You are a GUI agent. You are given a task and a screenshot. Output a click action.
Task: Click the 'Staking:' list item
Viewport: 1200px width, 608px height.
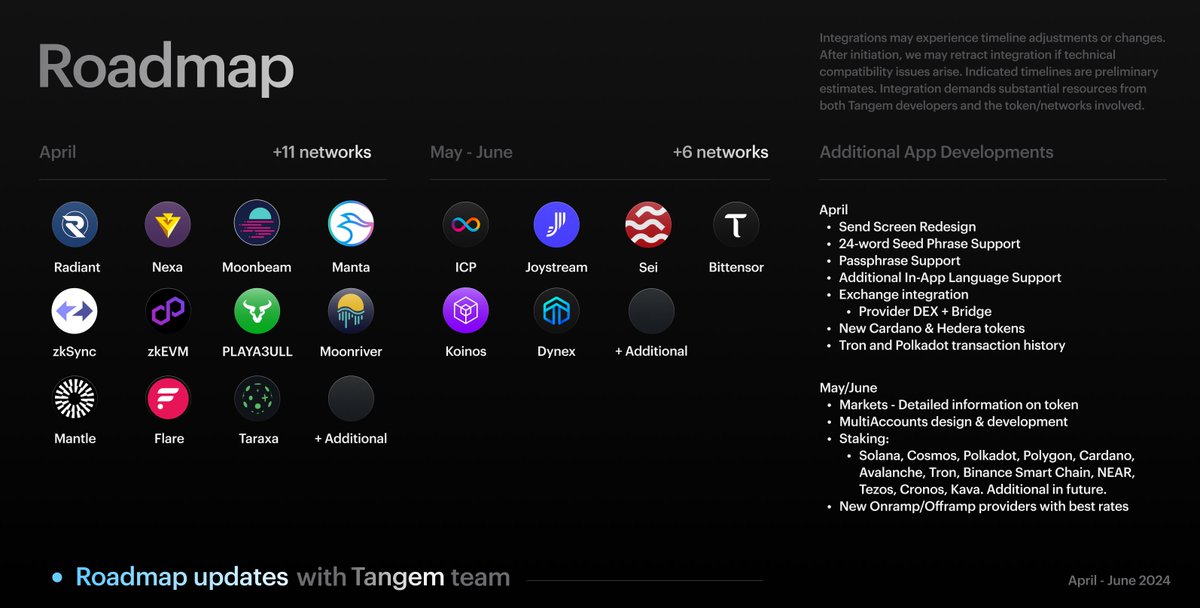pos(864,439)
